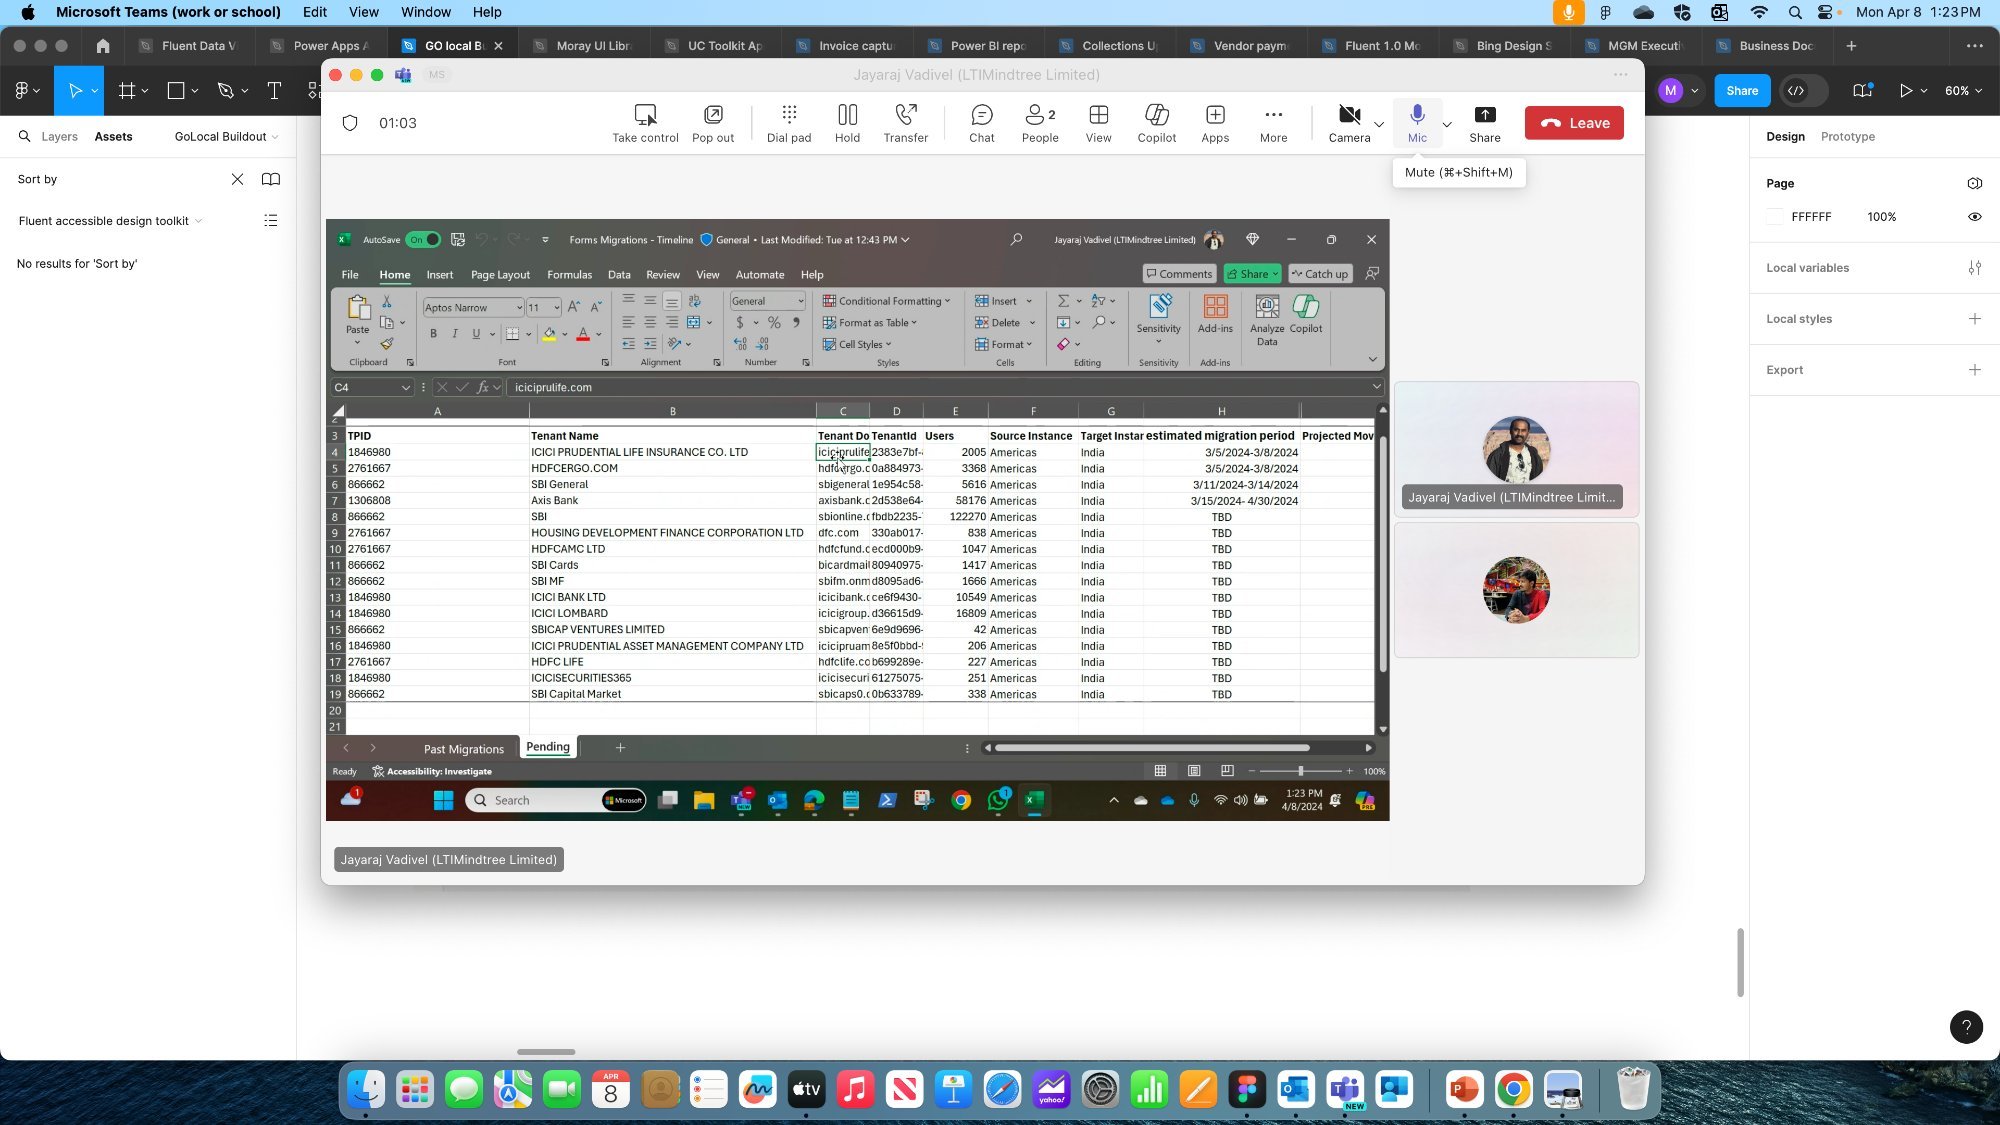Put the call on Hold
Screen dimensions: 2000x1125
pos(846,122)
